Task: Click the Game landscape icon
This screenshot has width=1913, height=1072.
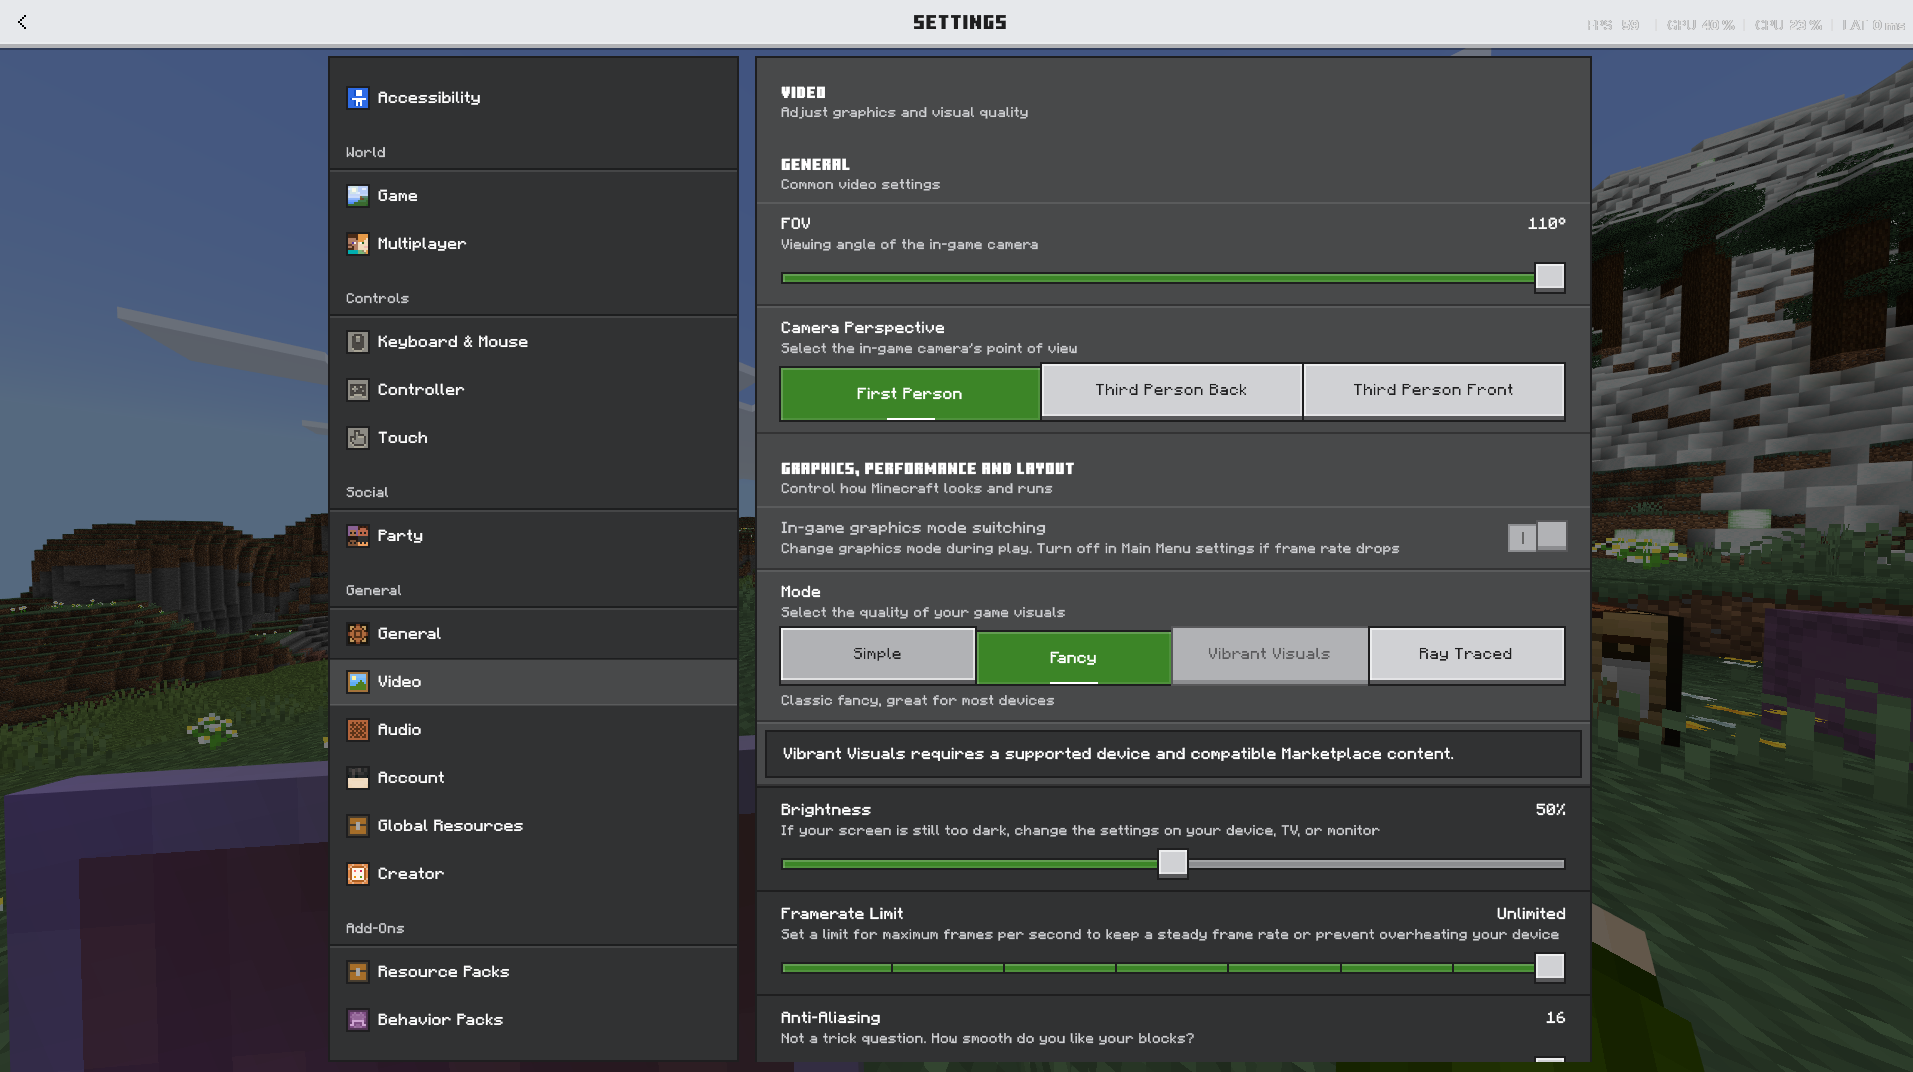Action: (x=357, y=196)
